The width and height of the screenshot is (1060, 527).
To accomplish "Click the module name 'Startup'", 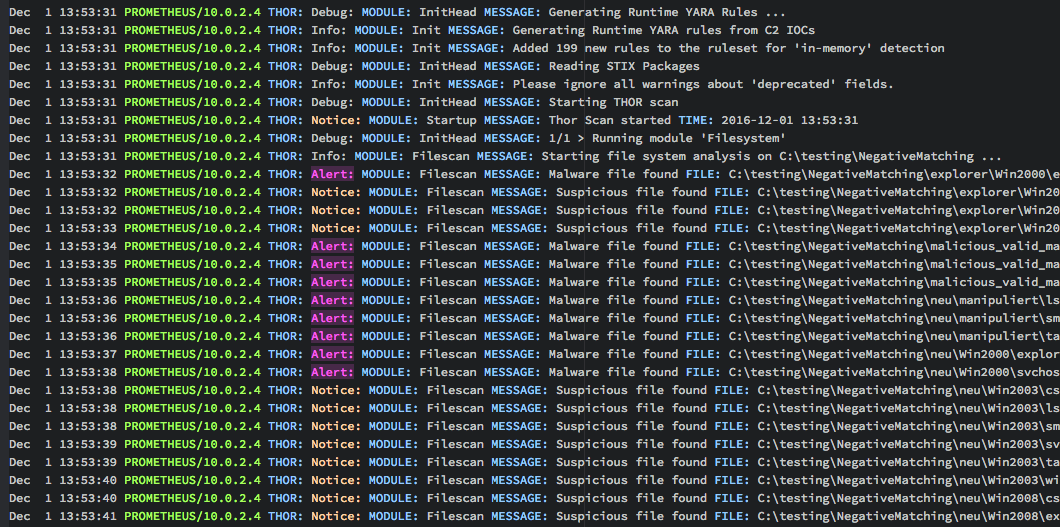I will [x=451, y=120].
